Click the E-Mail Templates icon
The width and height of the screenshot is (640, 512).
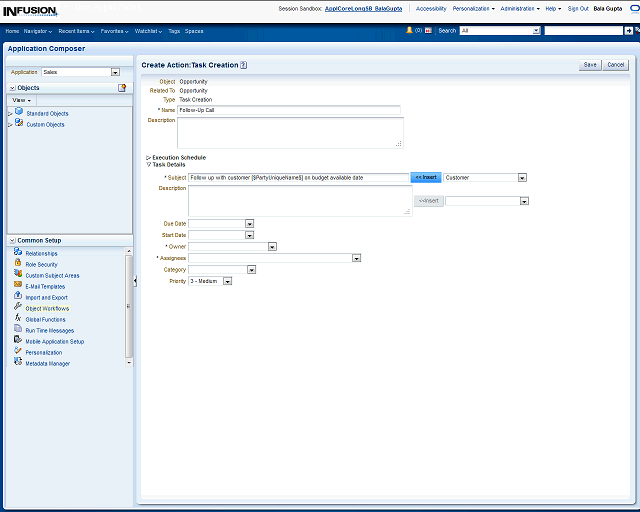tap(18, 286)
